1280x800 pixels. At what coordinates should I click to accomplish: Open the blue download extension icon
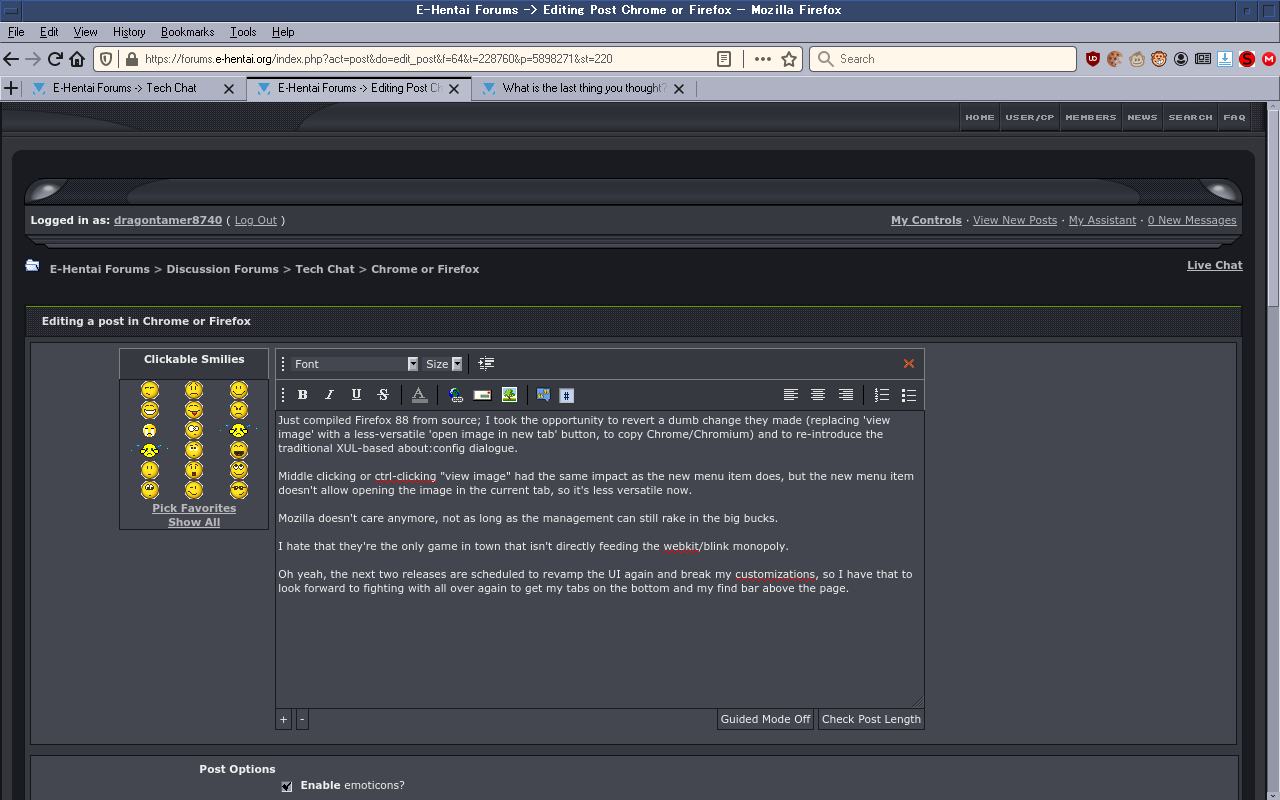click(x=1225, y=59)
